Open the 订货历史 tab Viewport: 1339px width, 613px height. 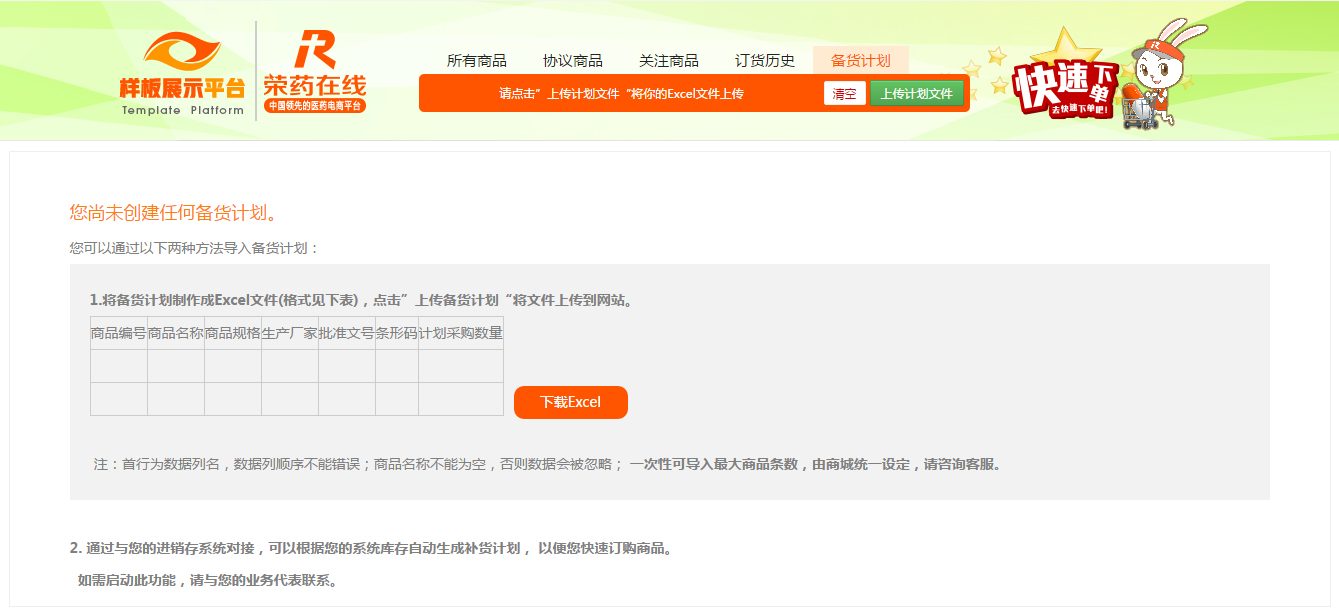(764, 60)
